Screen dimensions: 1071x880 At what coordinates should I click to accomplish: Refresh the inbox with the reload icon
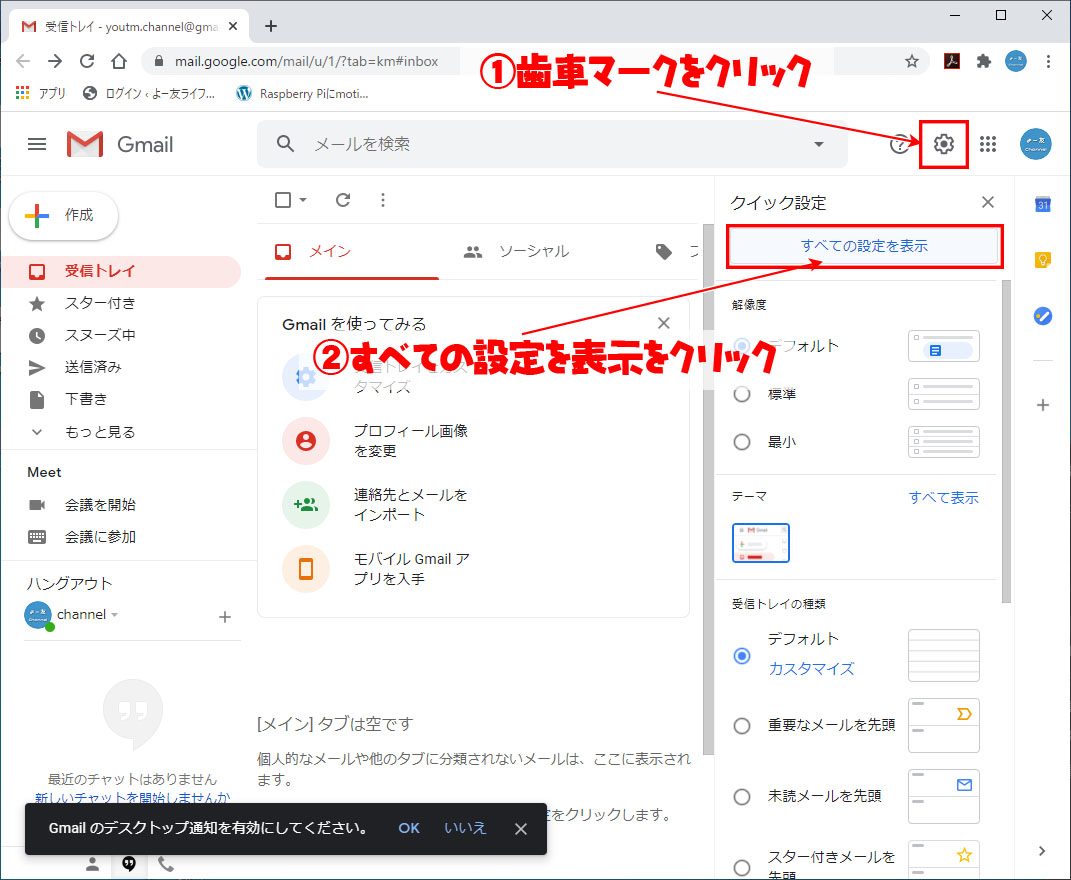[x=342, y=200]
